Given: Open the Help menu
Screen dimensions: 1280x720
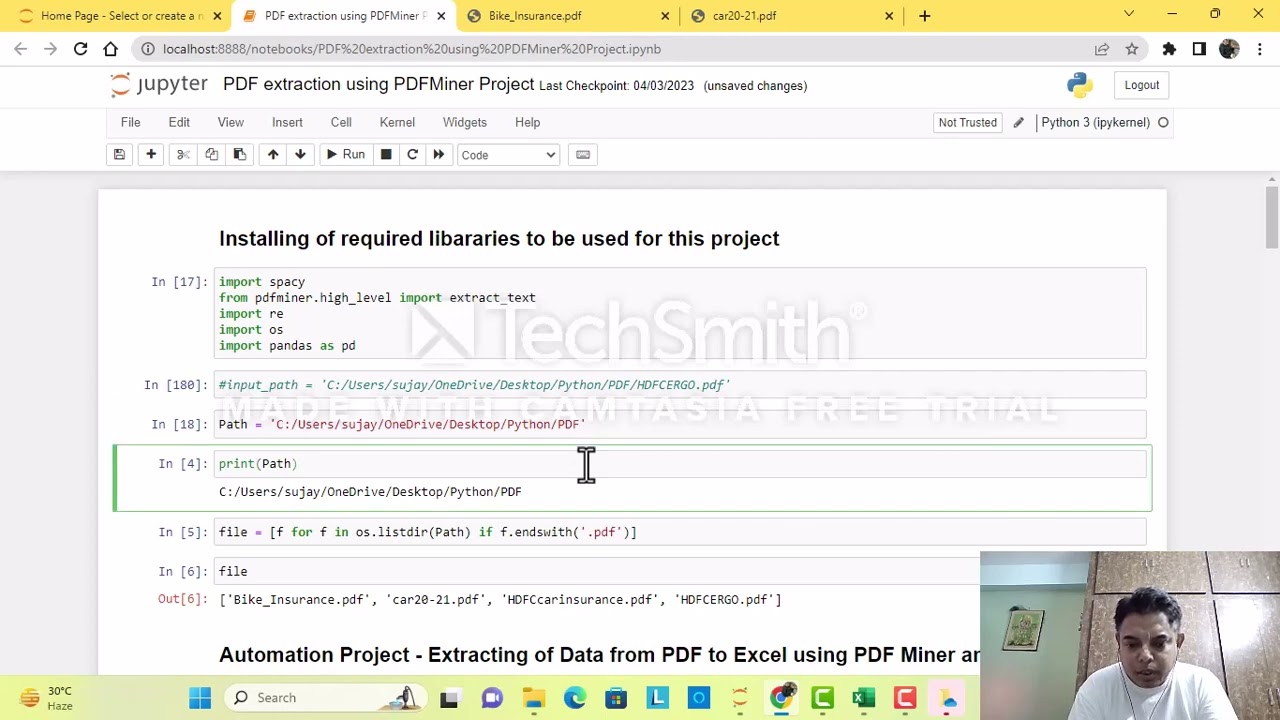Looking at the screenshot, I should (x=527, y=122).
